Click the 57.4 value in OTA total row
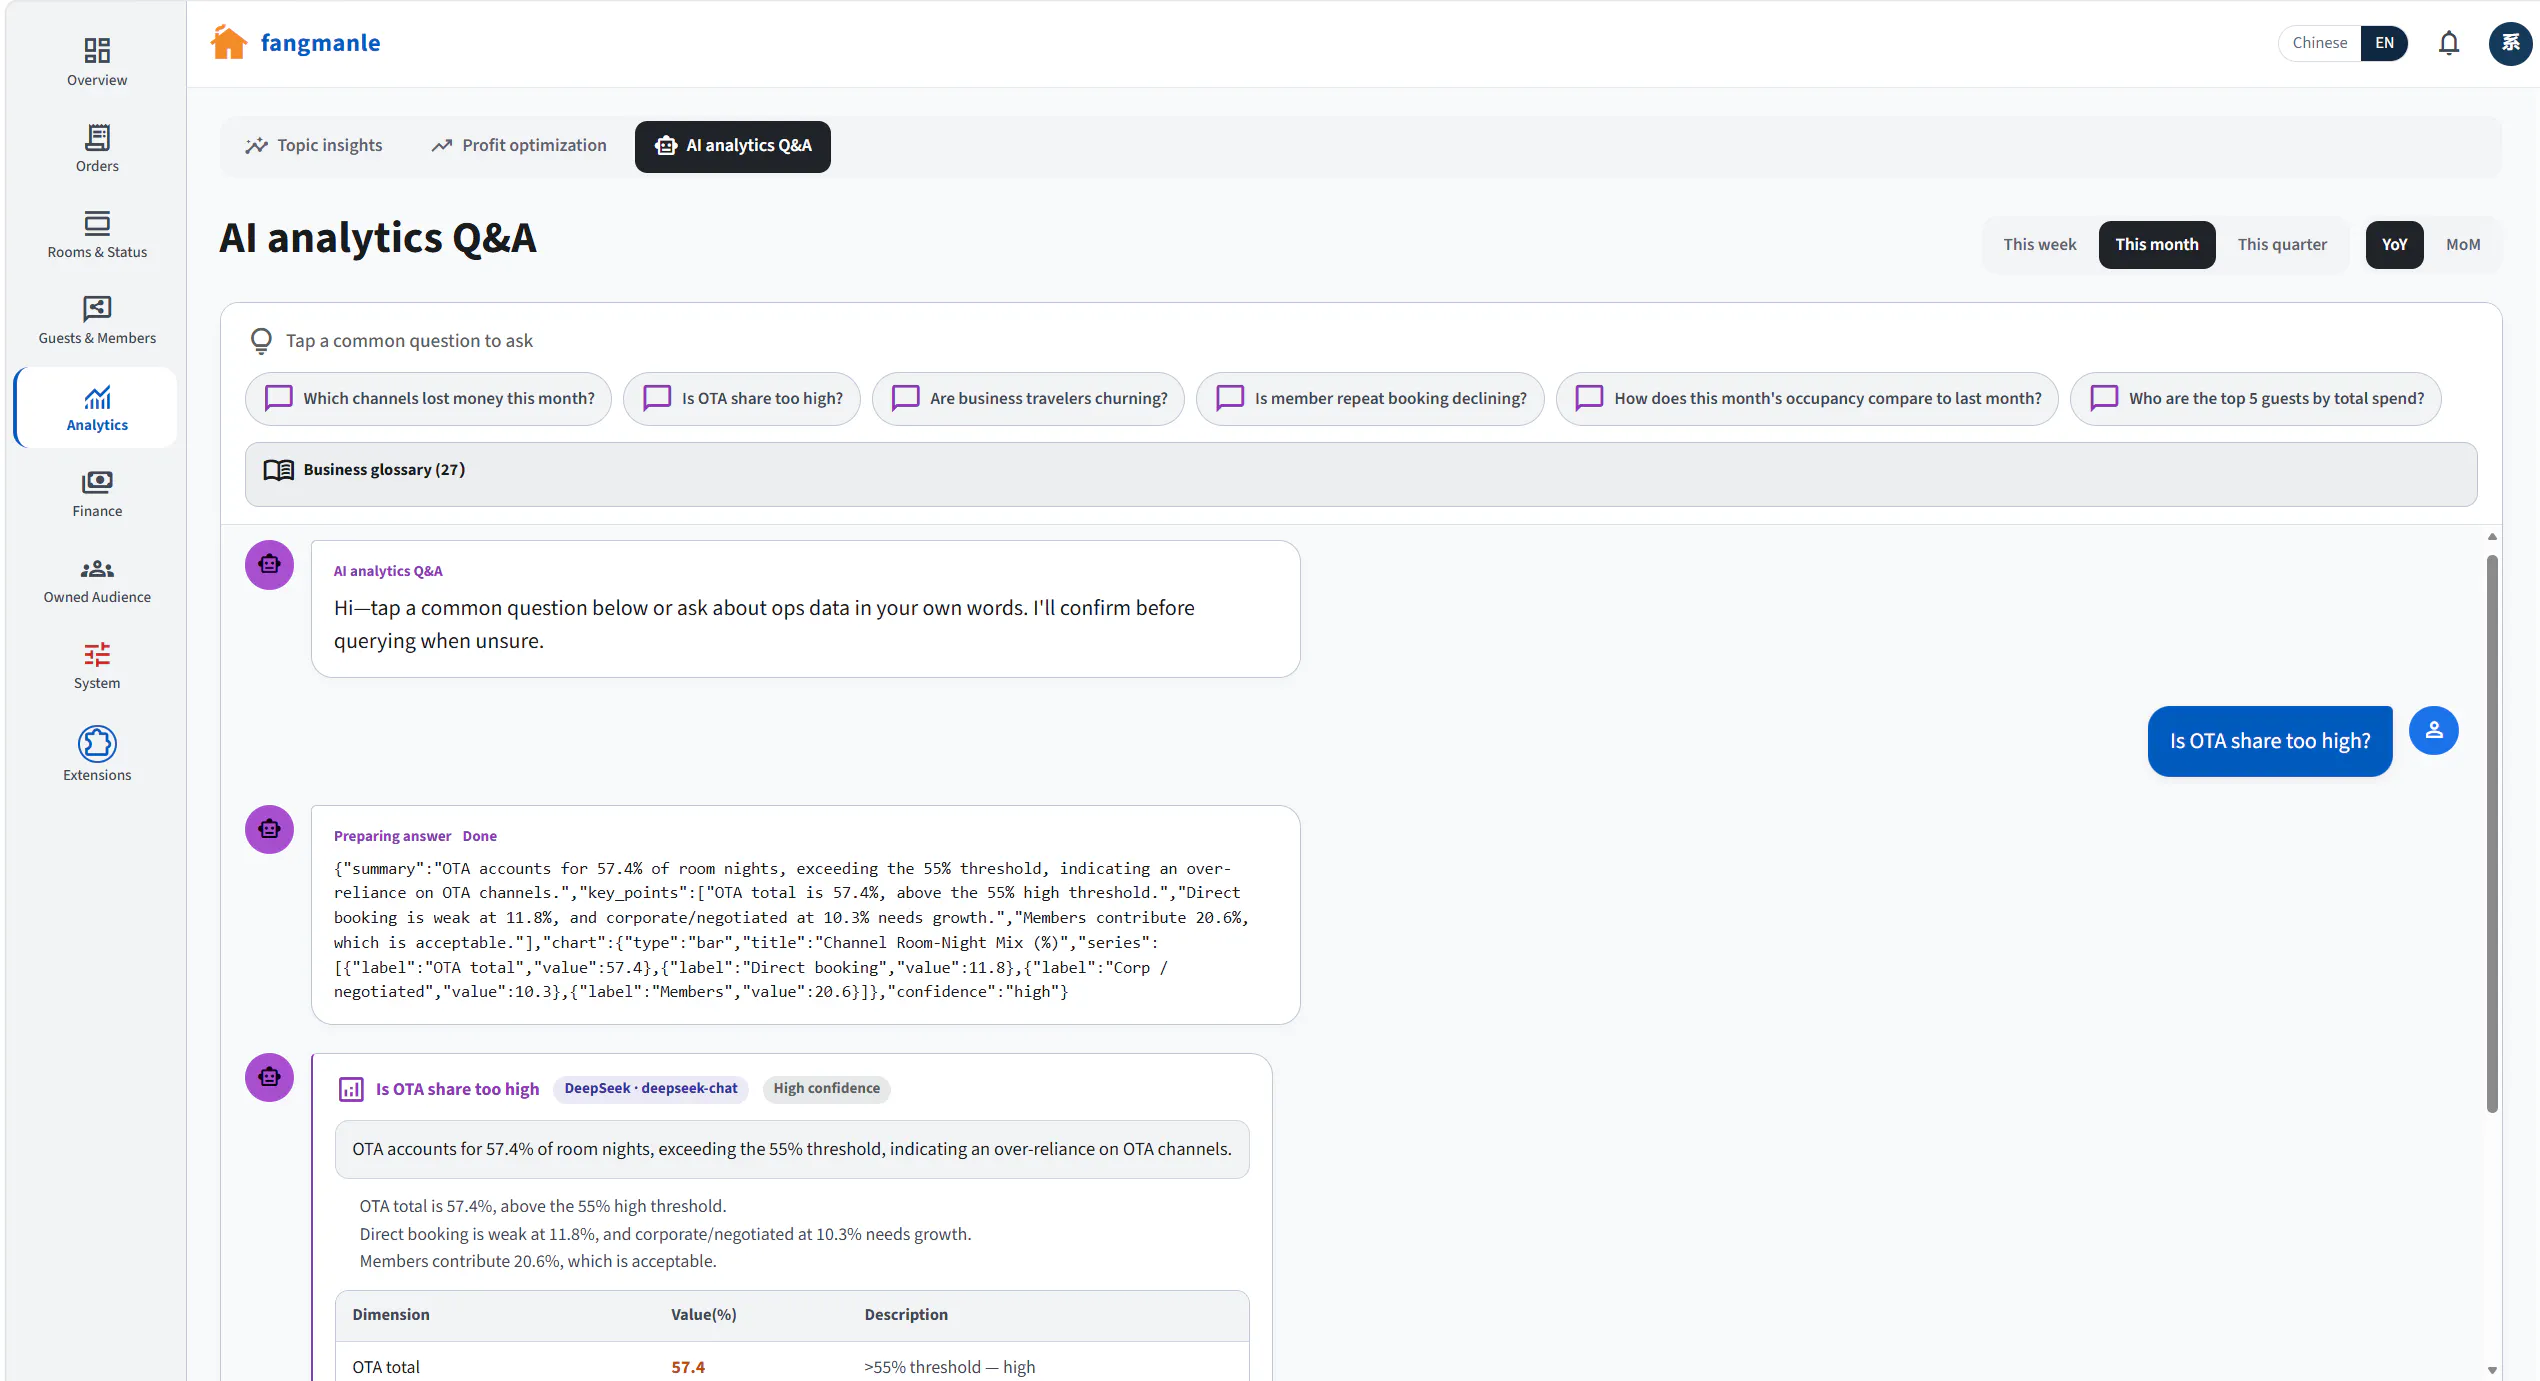The width and height of the screenshot is (2540, 1381). [x=688, y=1367]
